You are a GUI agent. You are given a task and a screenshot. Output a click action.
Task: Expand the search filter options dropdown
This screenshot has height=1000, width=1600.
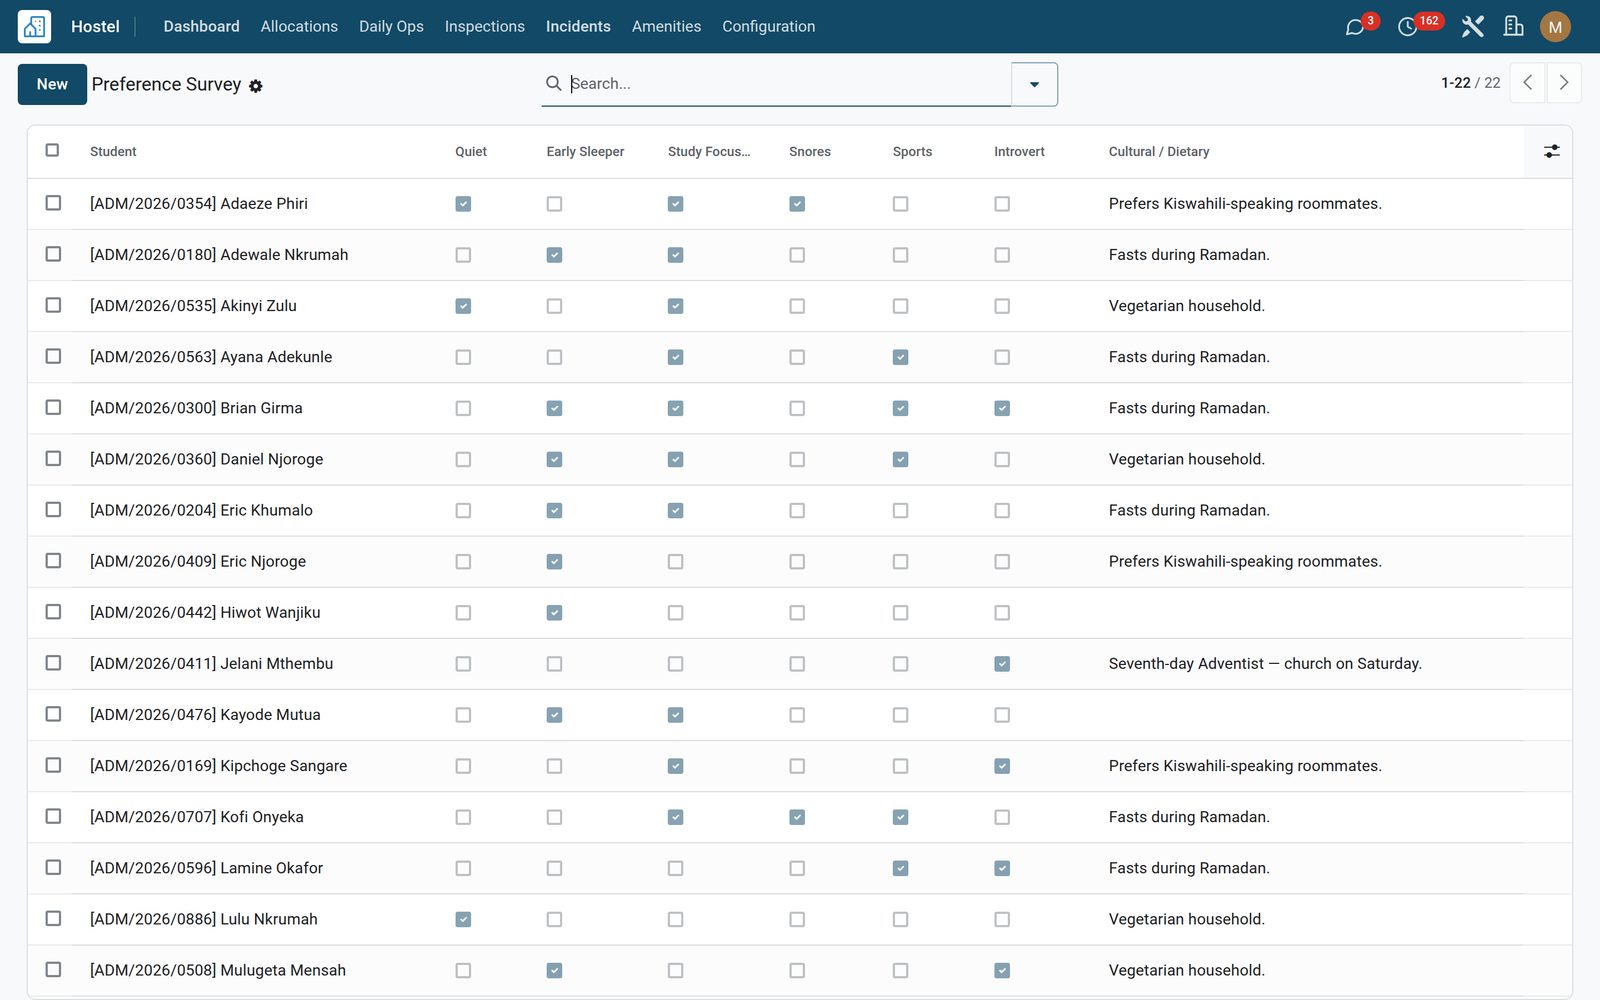tap(1034, 84)
